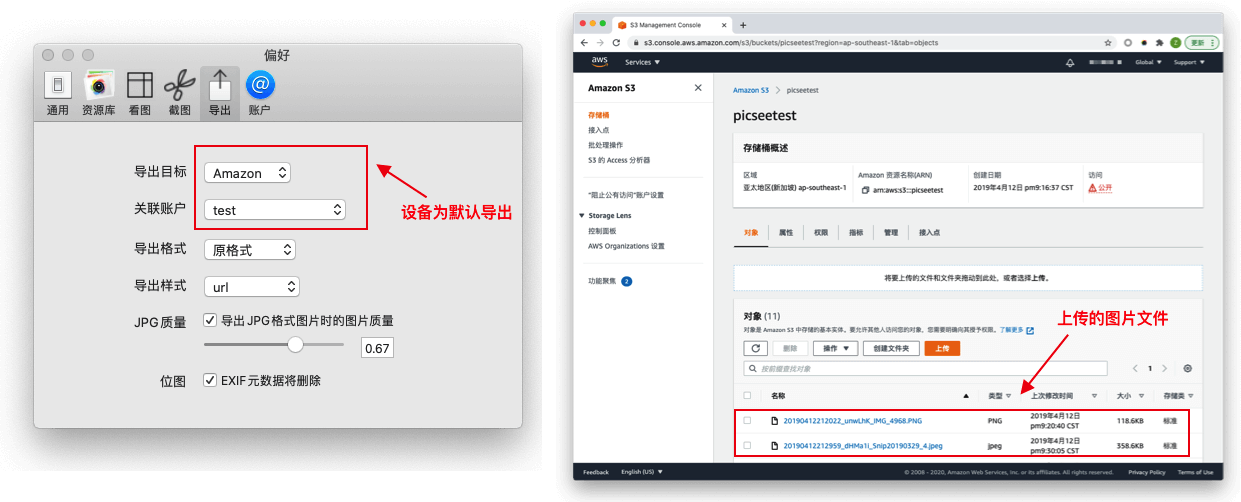Open 存储桶 in the S3 sidebar
This screenshot has width=1241, height=502.
(x=598, y=116)
